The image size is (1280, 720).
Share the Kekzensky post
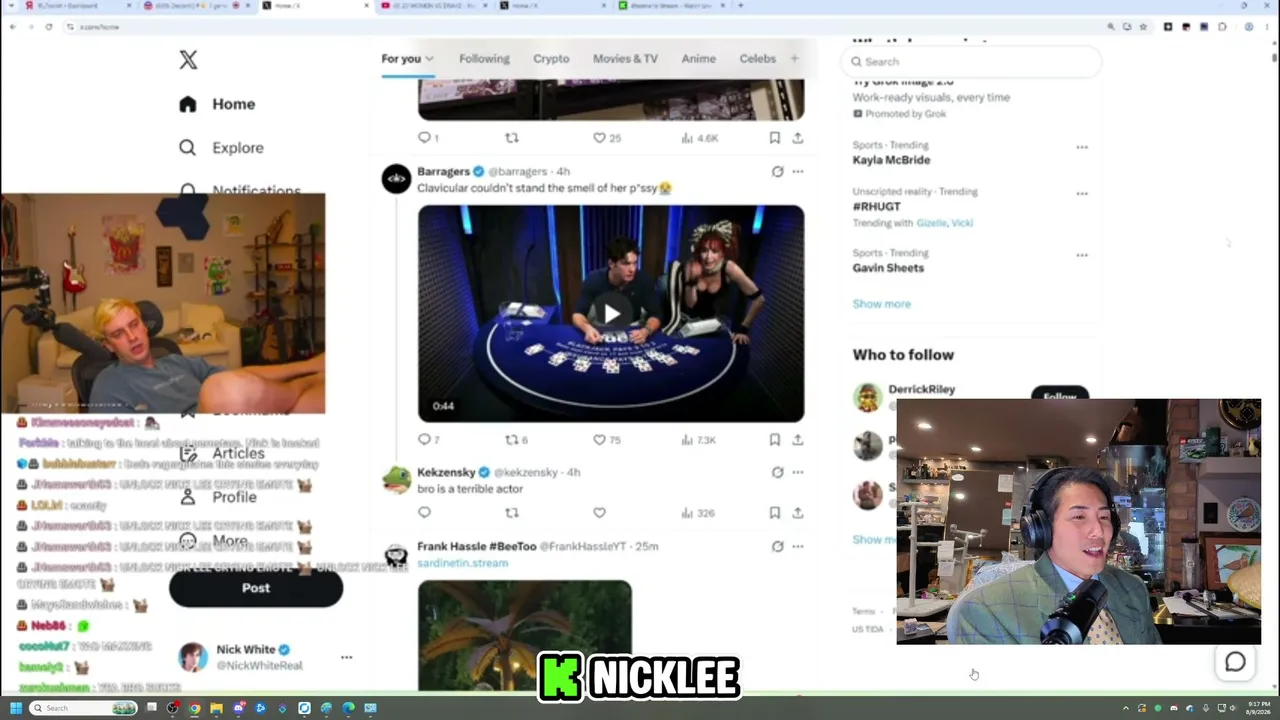click(x=798, y=512)
